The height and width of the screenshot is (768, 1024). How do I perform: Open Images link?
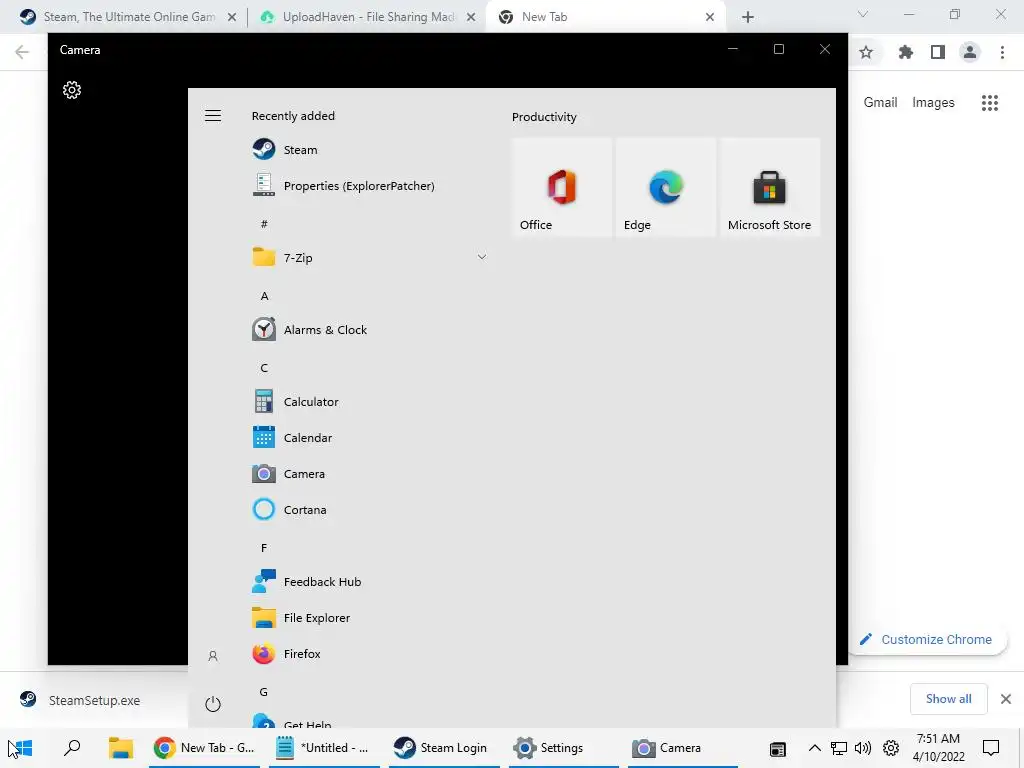tap(933, 103)
